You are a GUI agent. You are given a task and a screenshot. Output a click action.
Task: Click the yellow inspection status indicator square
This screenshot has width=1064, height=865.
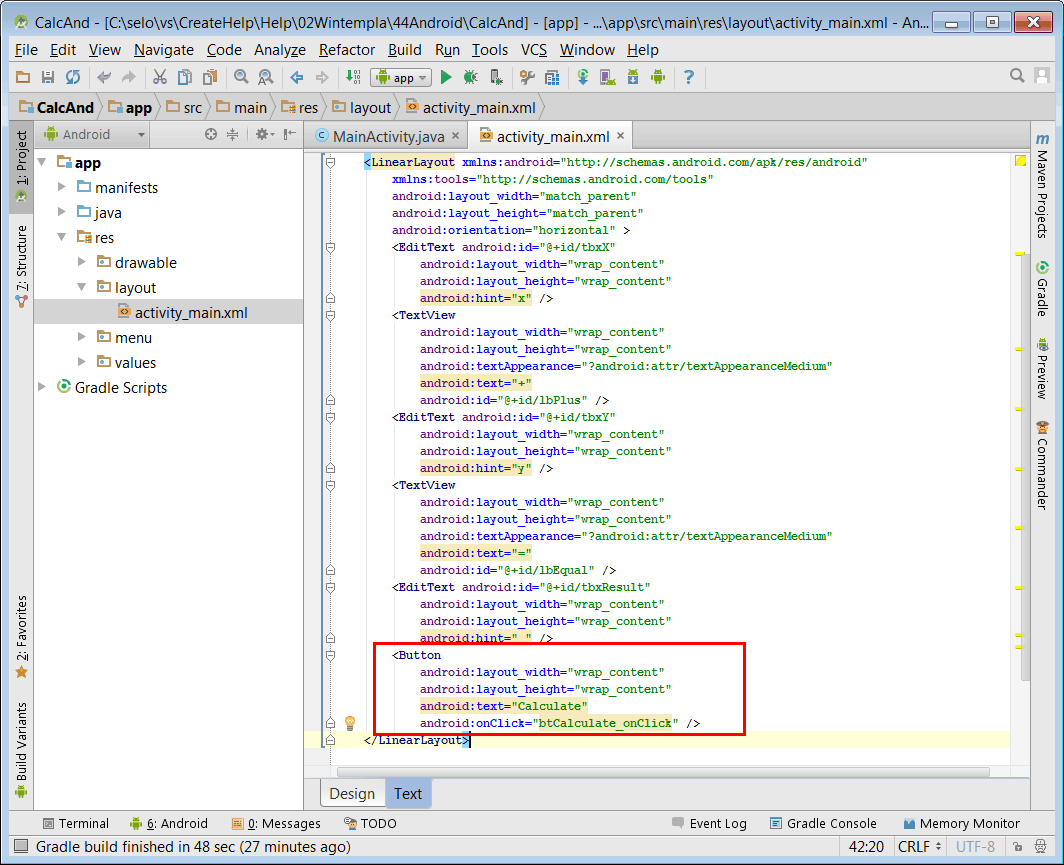[x=1020, y=161]
